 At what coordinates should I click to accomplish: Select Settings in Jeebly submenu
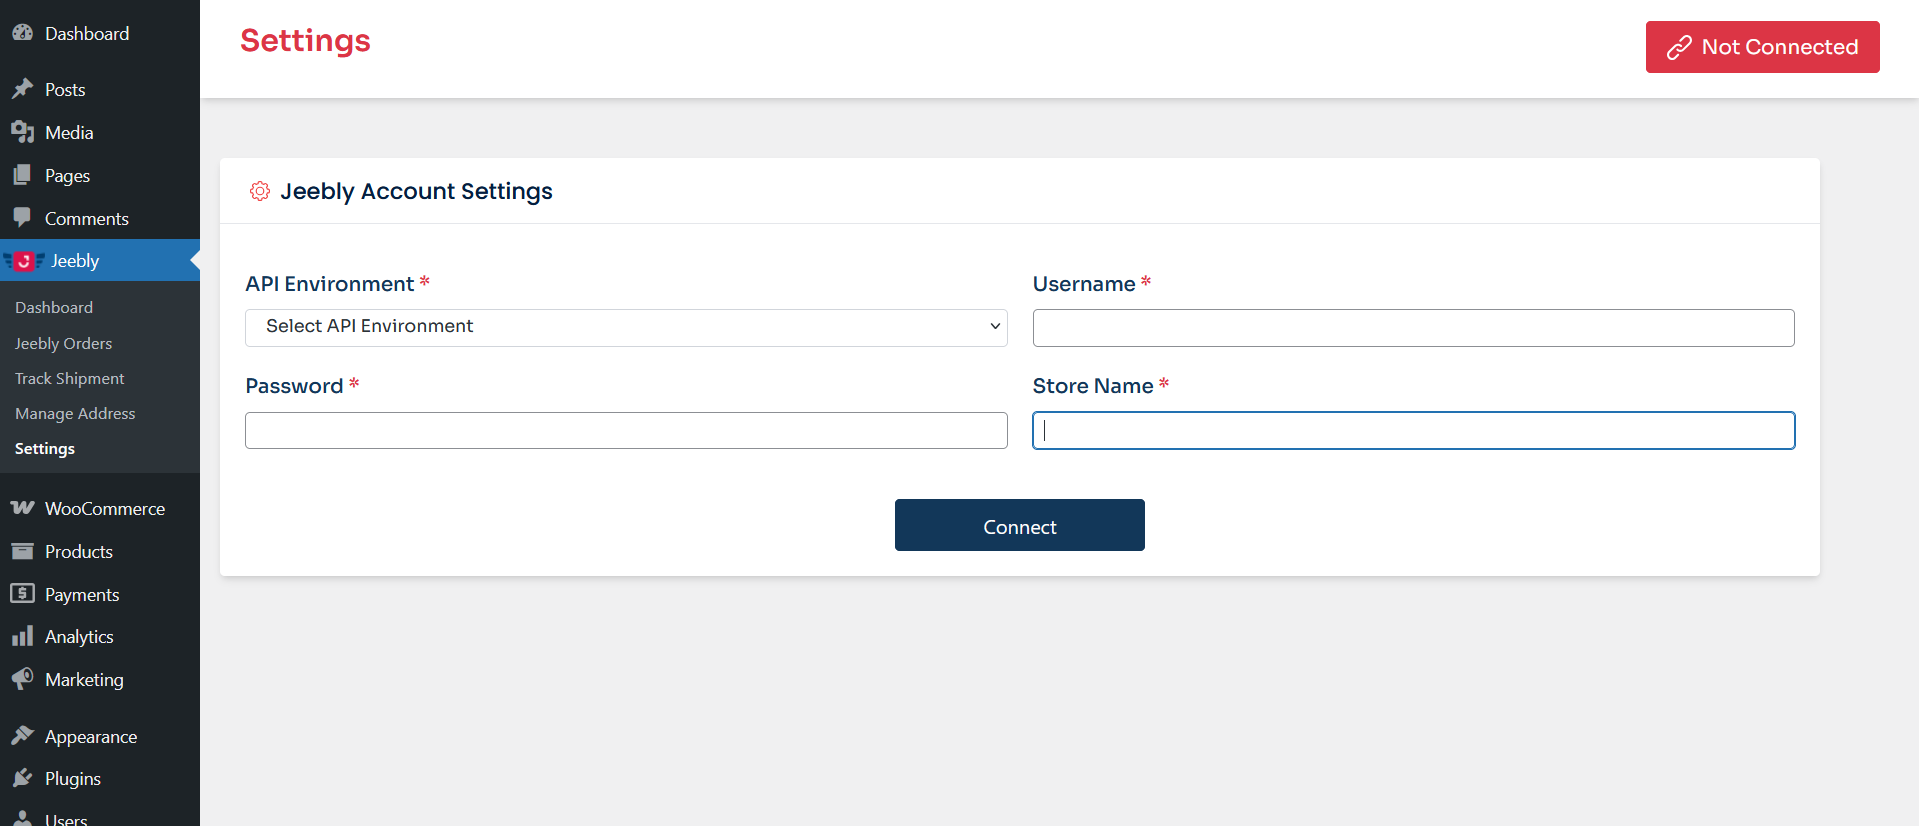point(45,448)
